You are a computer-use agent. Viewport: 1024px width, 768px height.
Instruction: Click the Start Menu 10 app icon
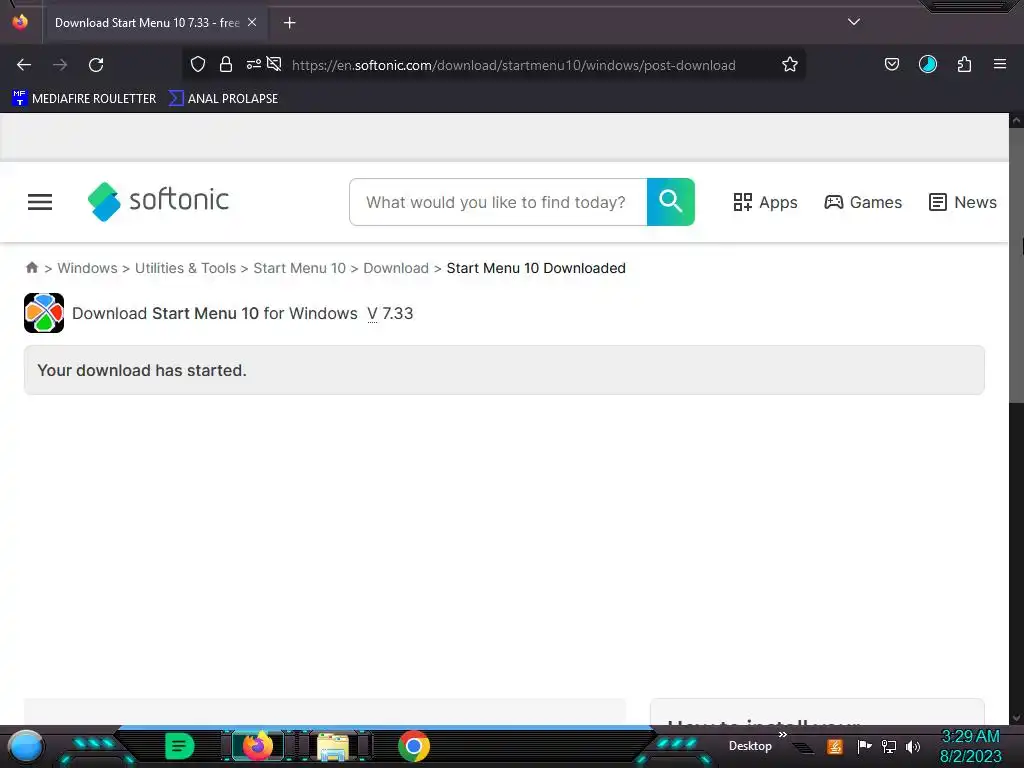pyautogui.click(x=44, y=313)
